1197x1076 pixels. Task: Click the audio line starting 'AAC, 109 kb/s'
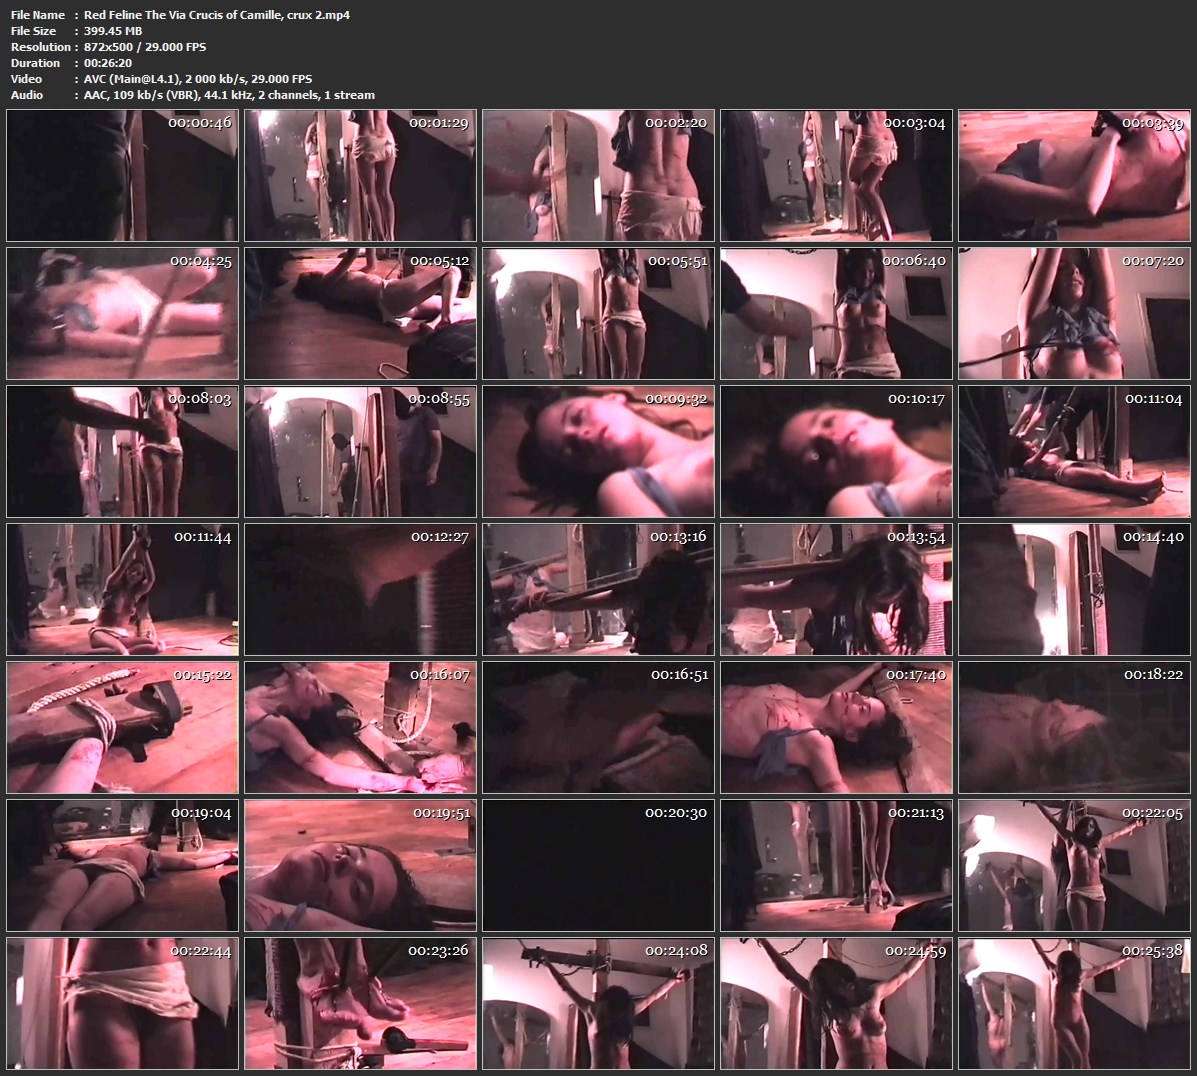[229, 95]
